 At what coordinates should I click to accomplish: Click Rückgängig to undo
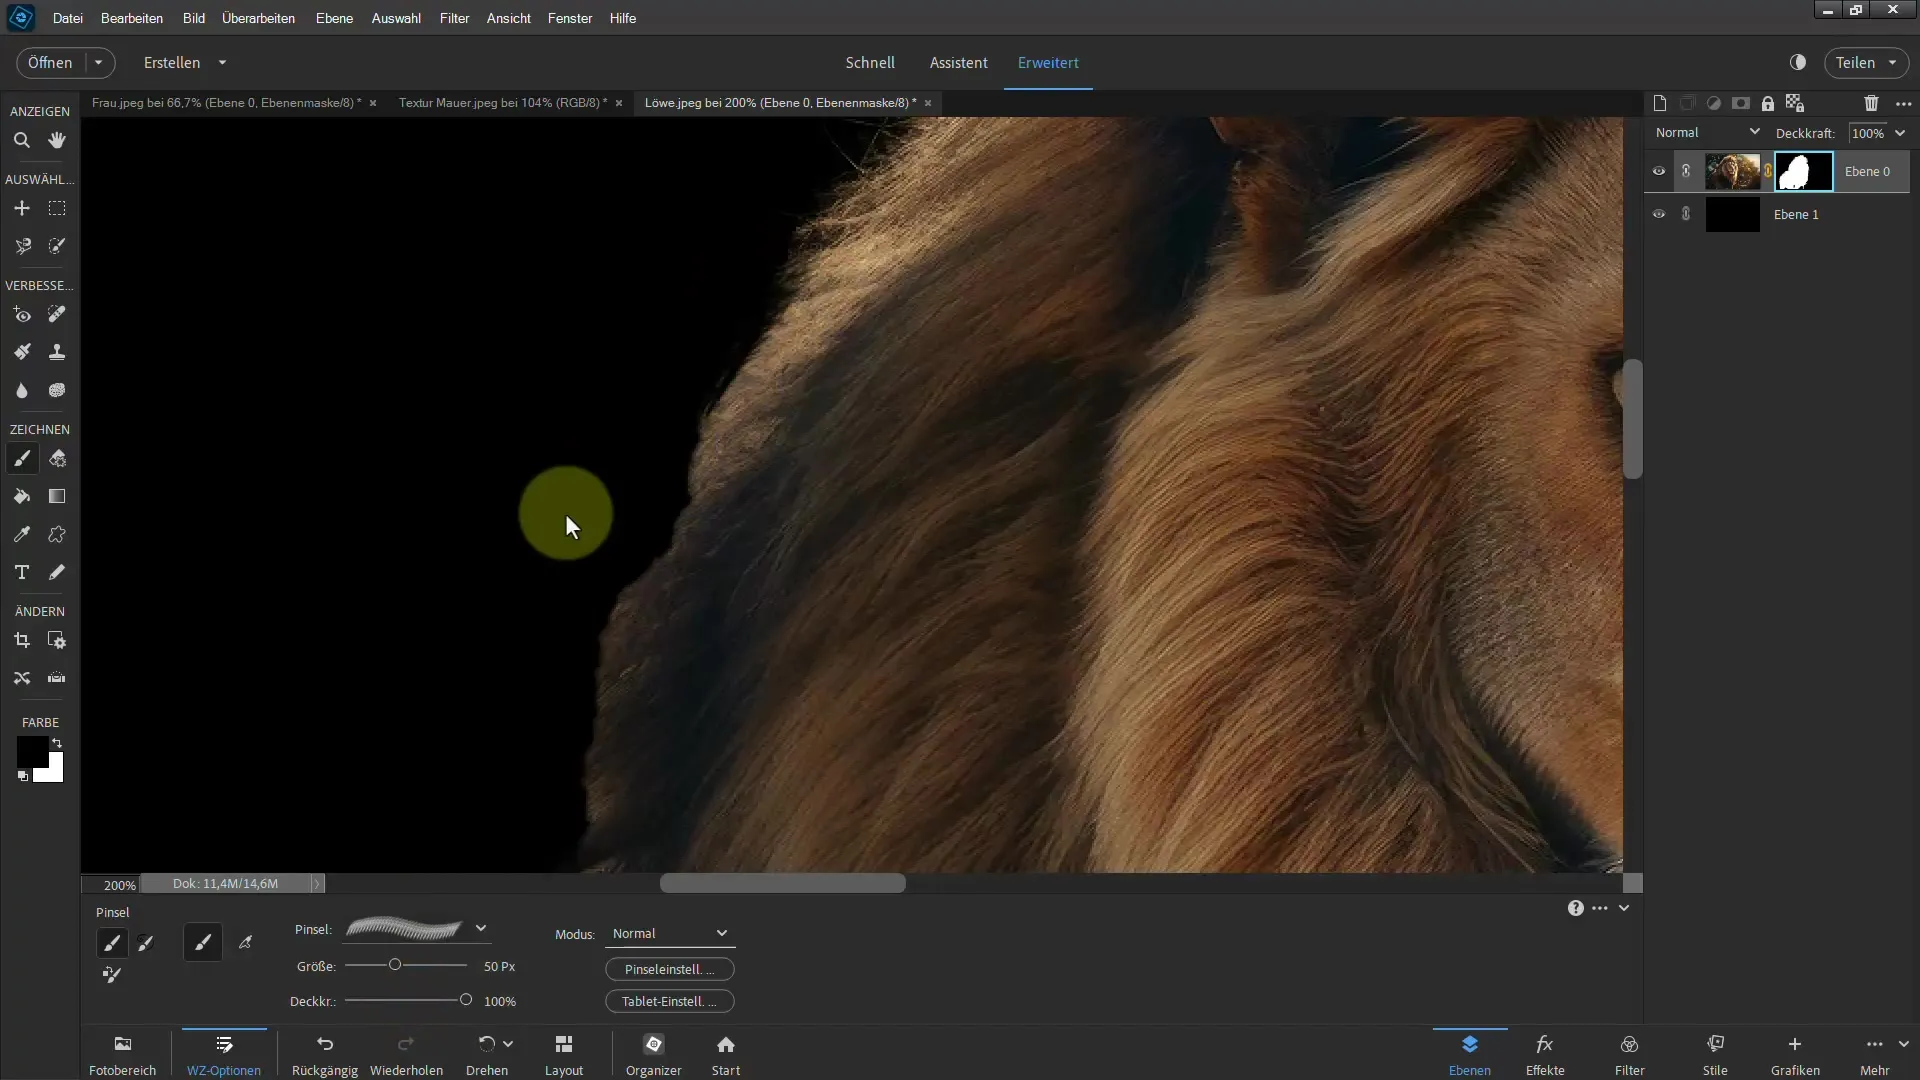(325, 1055)
